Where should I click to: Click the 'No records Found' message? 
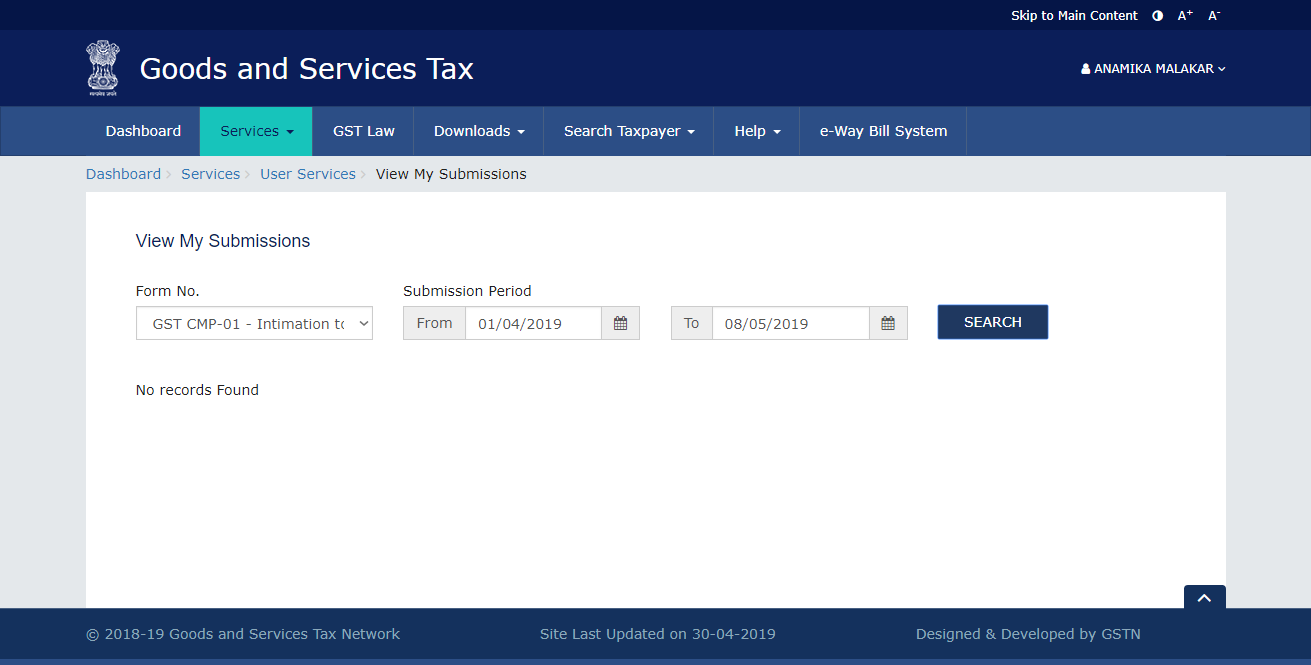point(197,390)
